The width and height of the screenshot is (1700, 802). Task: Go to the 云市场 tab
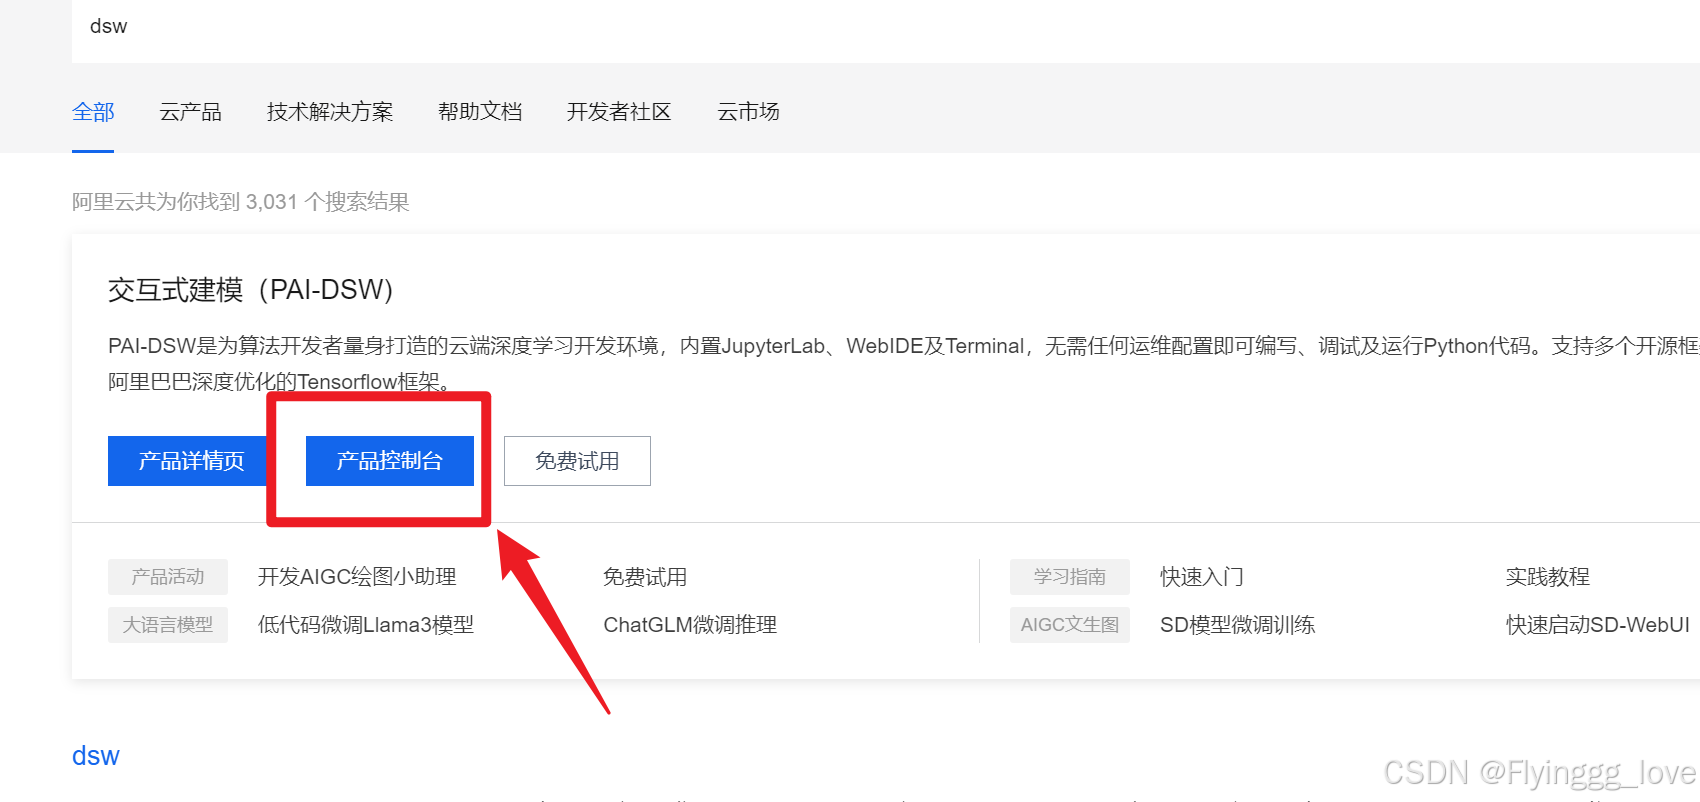point(748,112)
